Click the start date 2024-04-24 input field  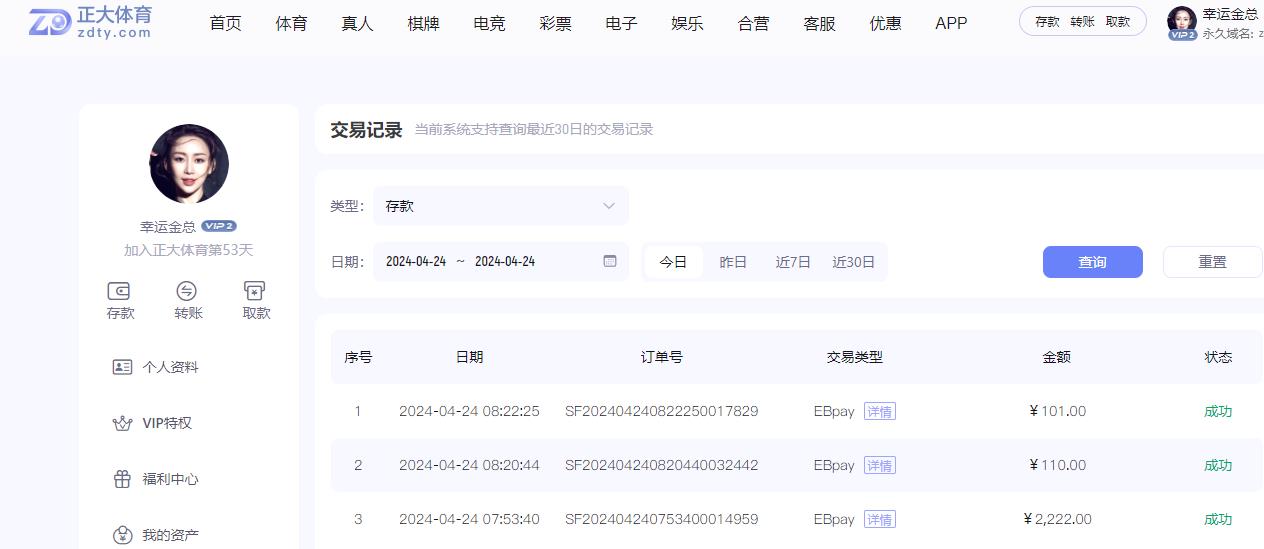pos(416,262)
